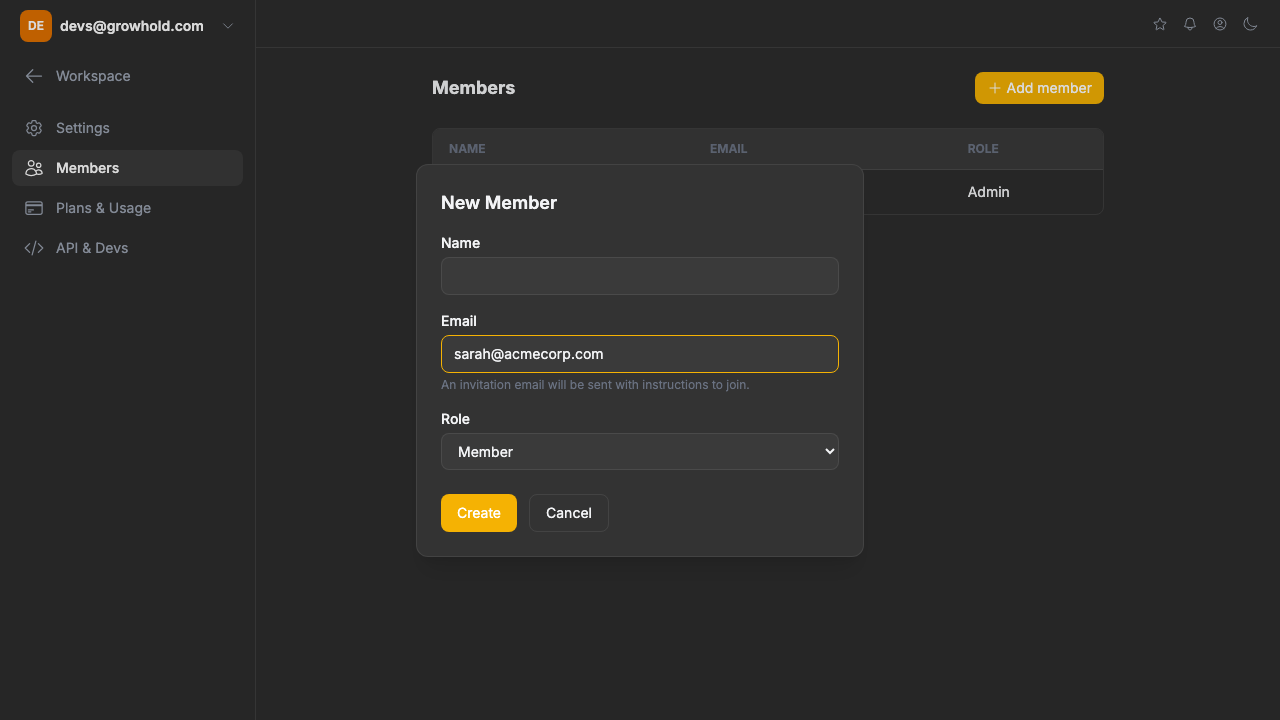Toggle dark mode moon icon

pos(1250,24)
